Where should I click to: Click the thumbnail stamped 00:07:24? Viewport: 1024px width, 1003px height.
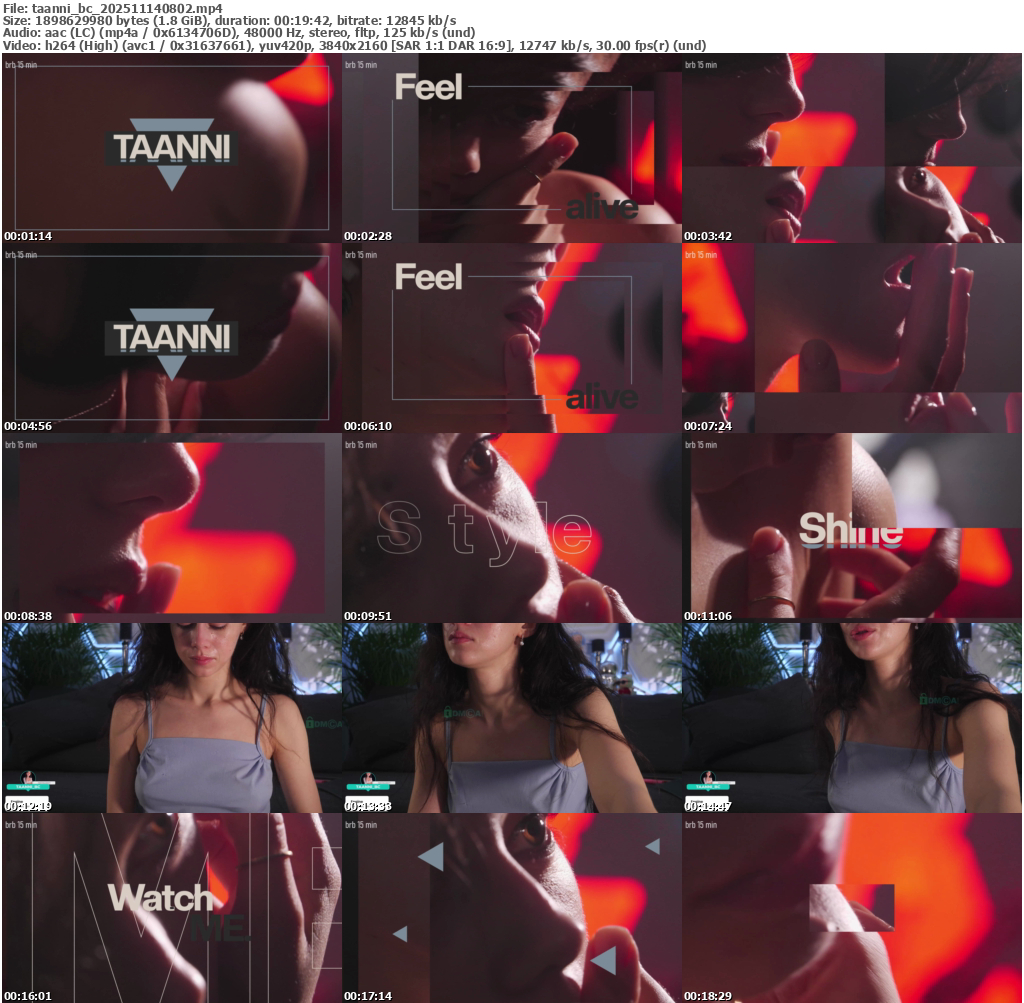(852, 338)
